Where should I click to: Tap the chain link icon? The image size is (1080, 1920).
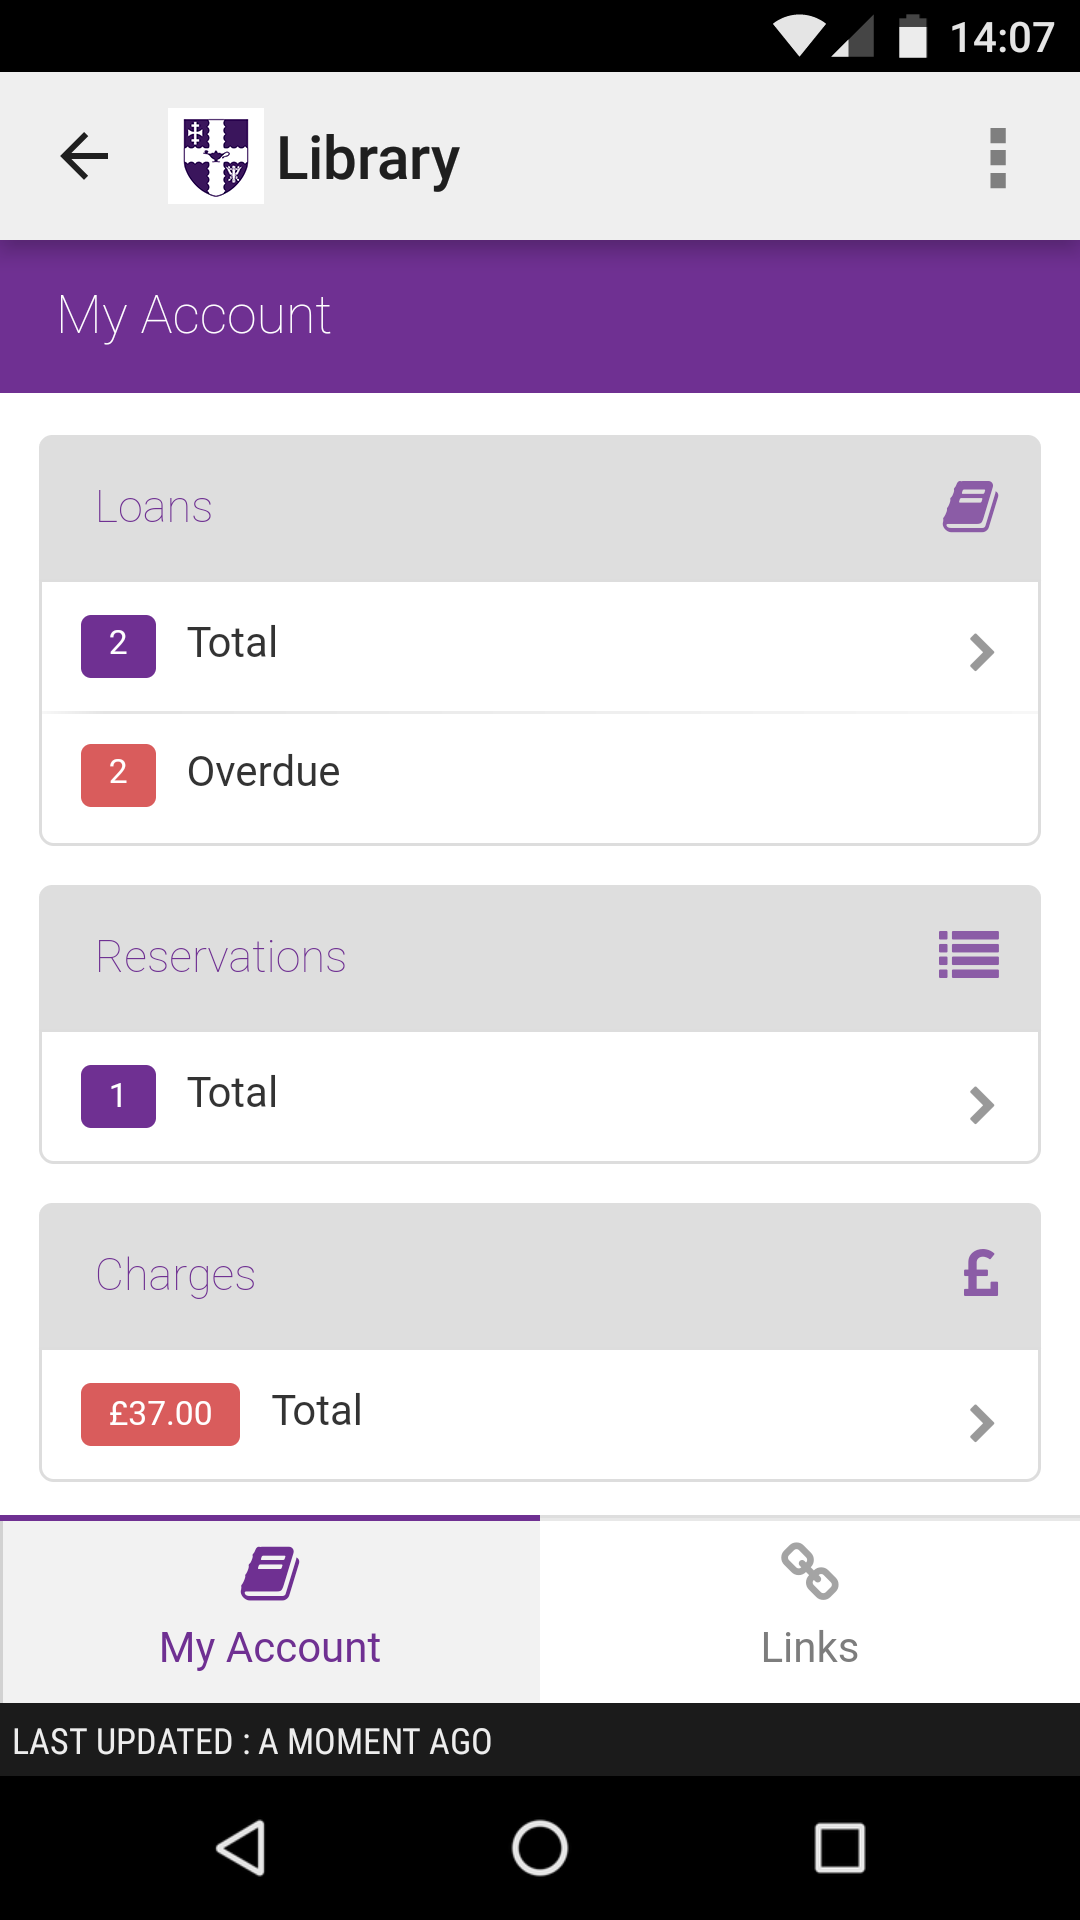point(809,1571)
